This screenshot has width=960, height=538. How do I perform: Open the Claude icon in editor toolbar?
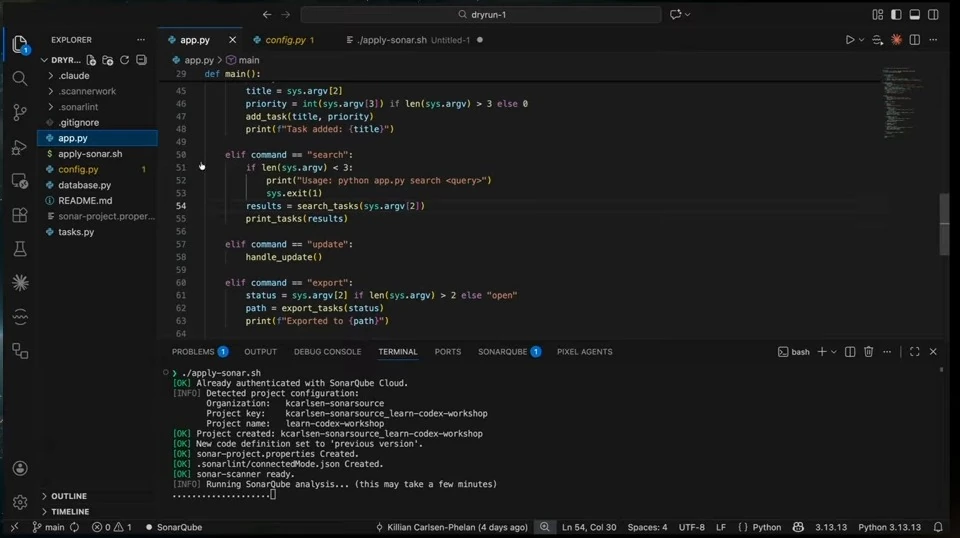(896, 40)
